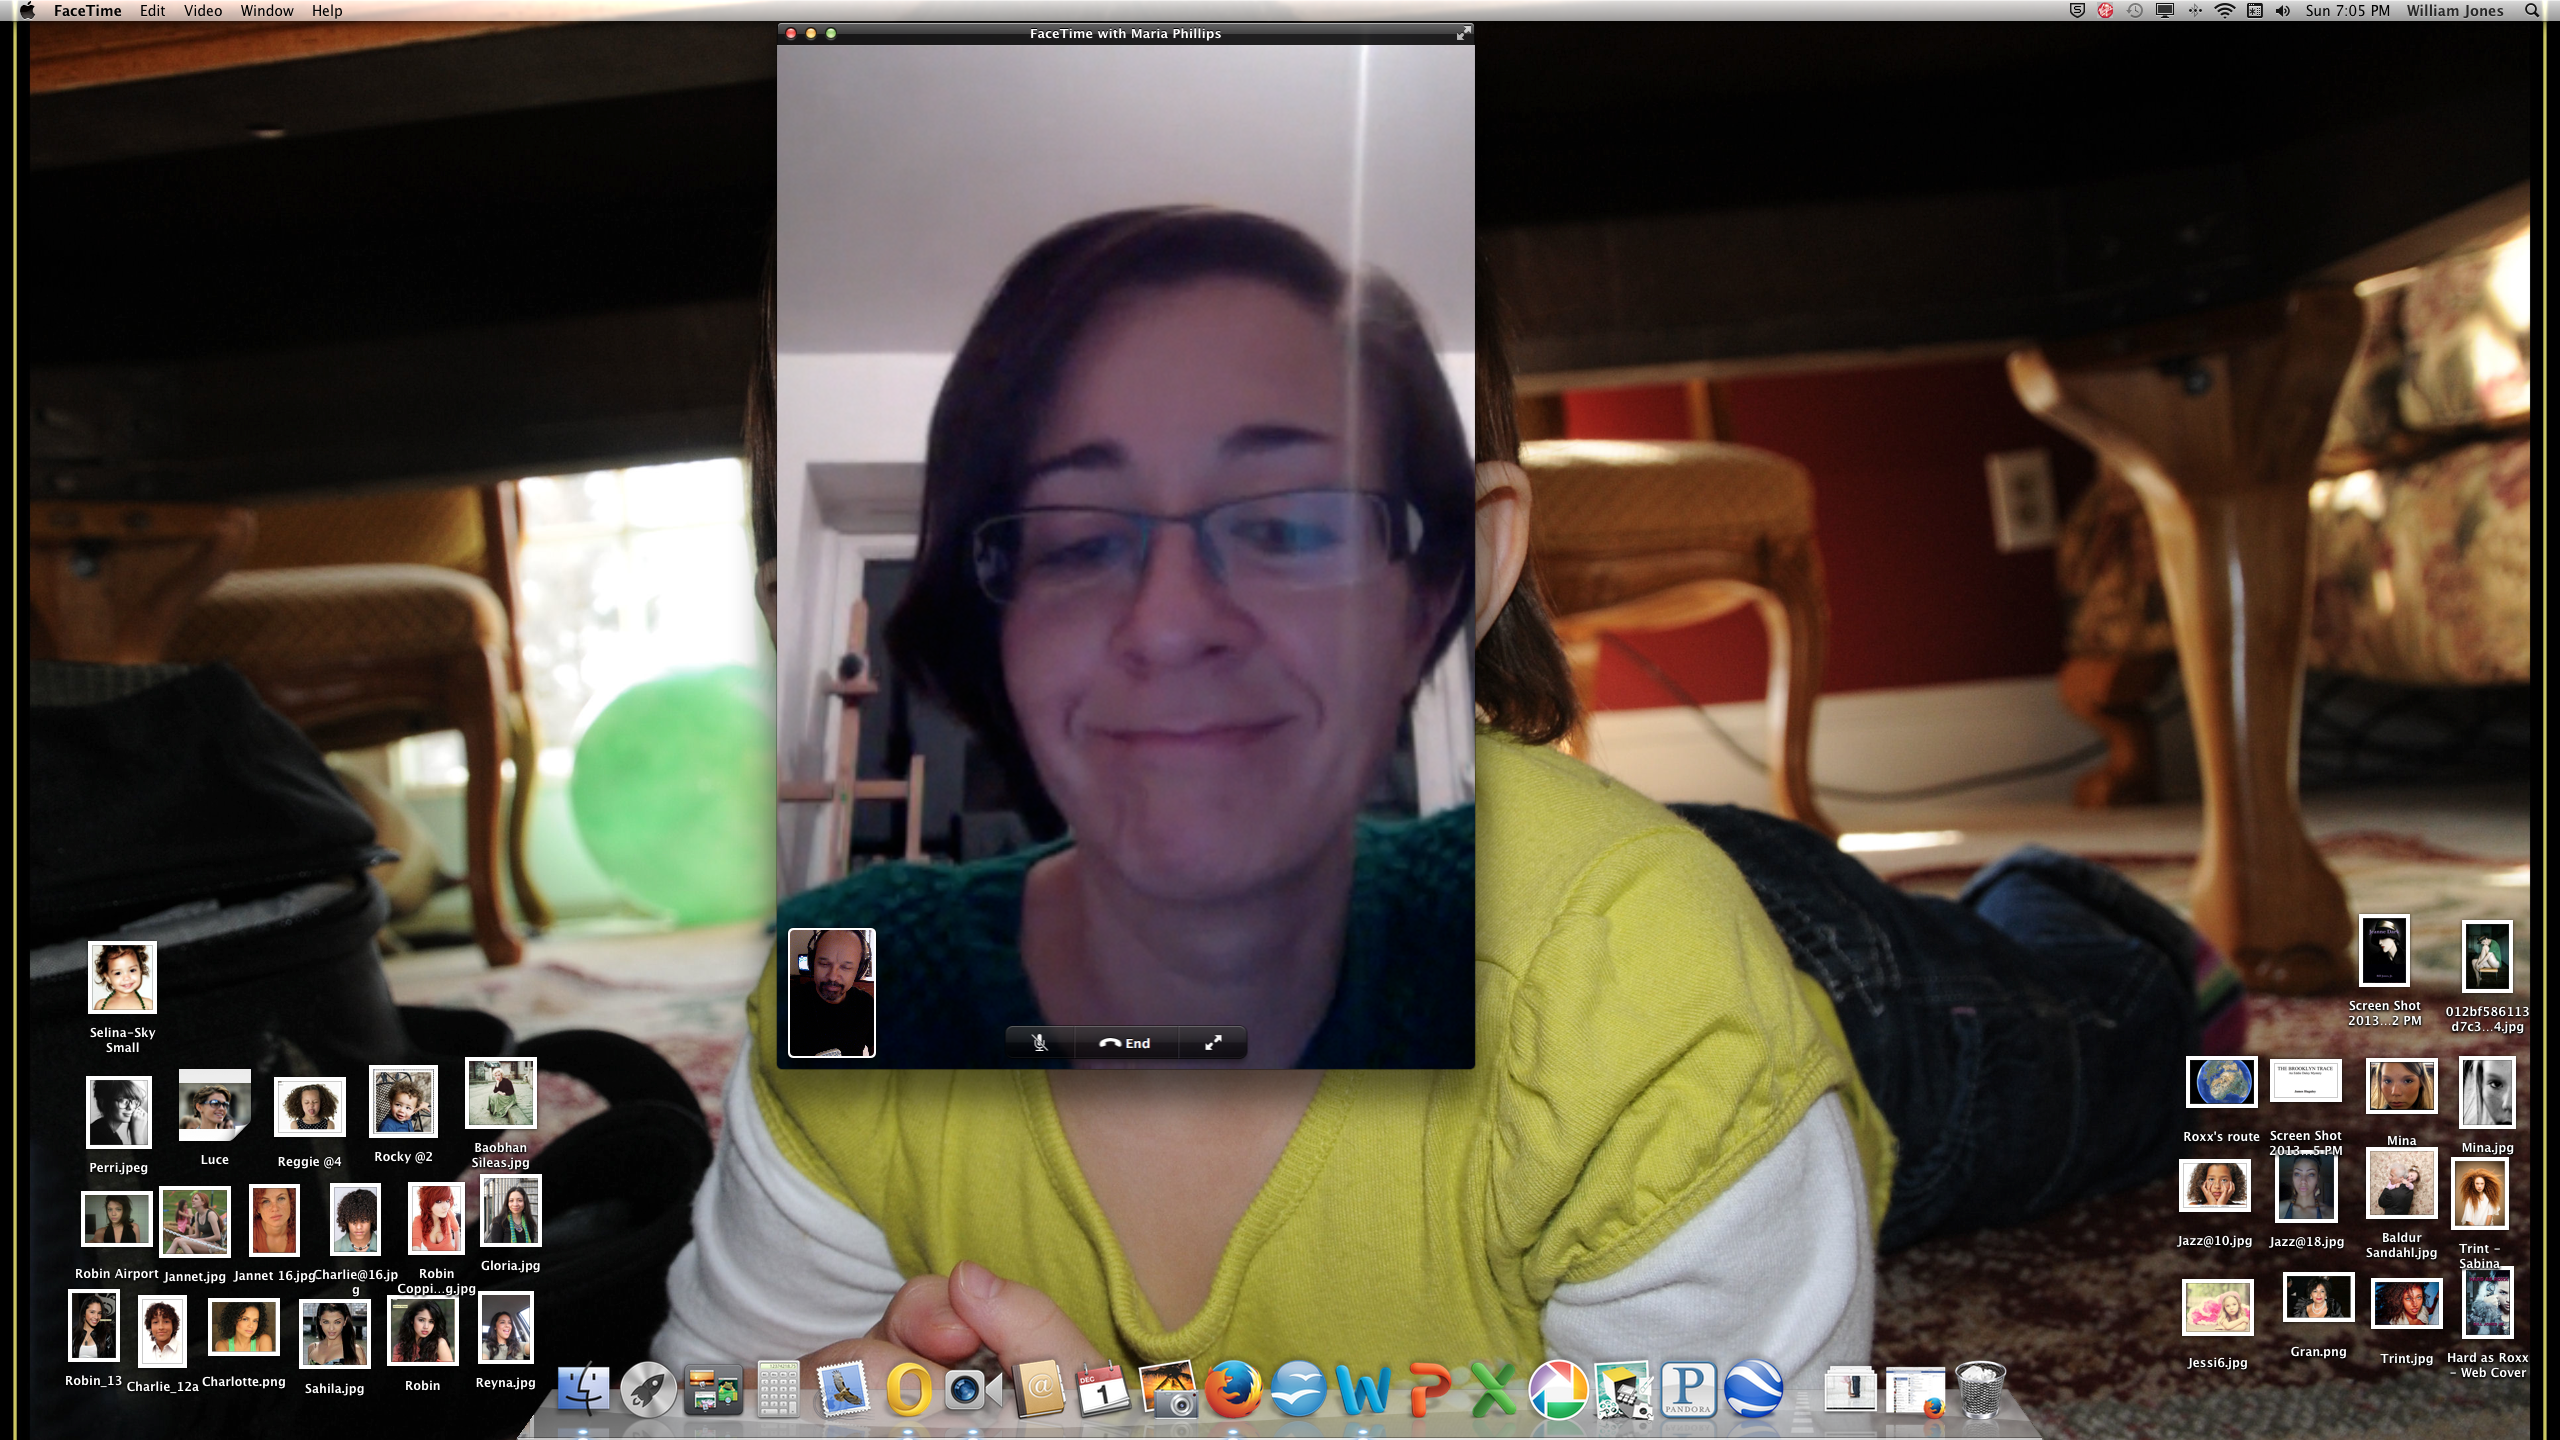
Task: Open Time Machine menu bar icon
Action: [x=2134, y=10]
